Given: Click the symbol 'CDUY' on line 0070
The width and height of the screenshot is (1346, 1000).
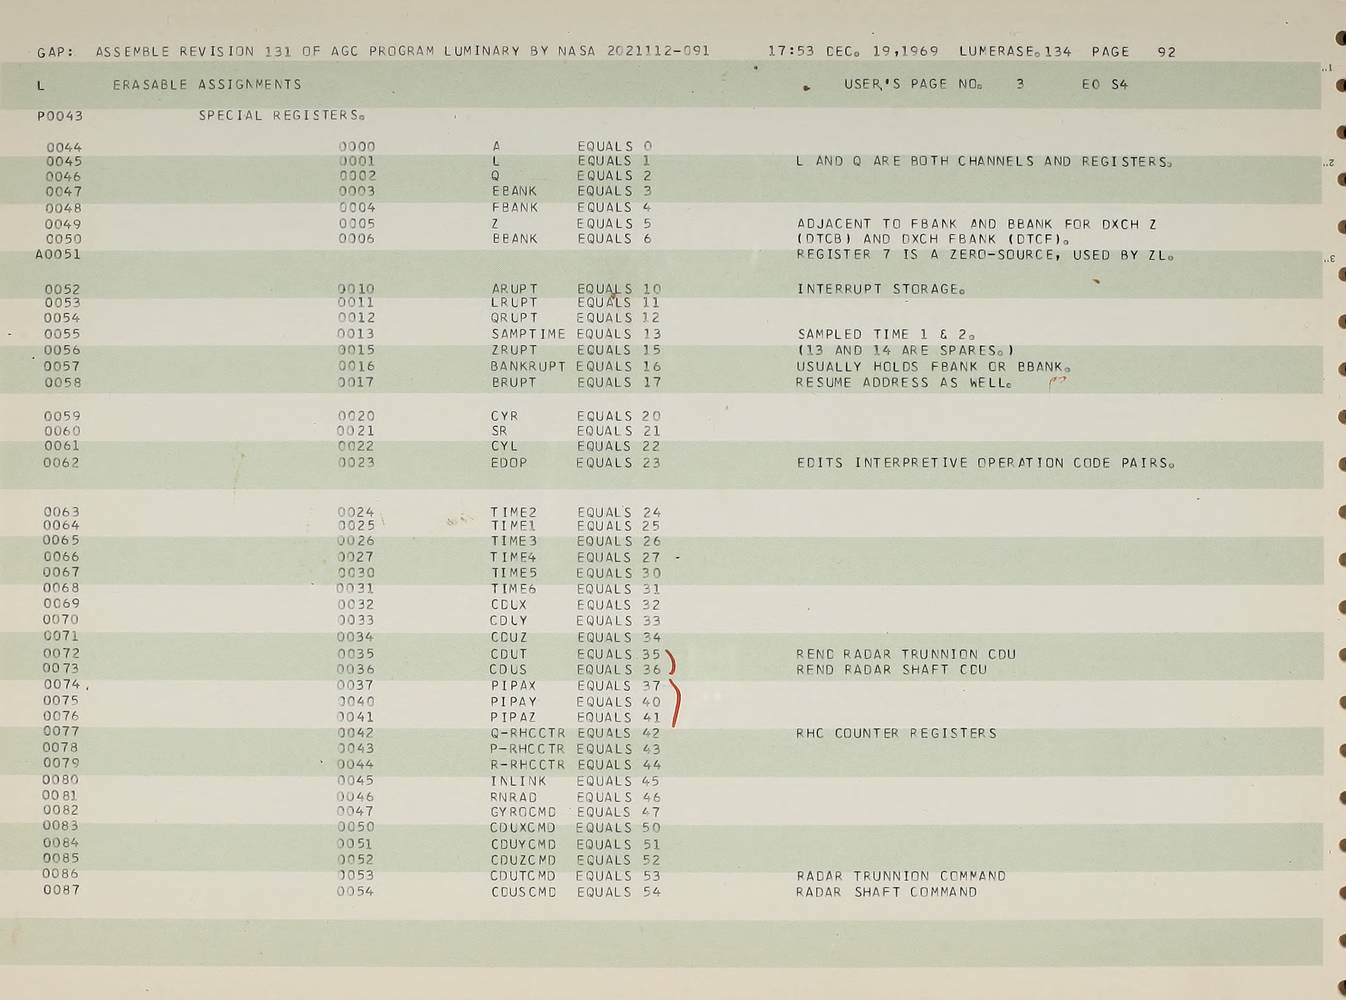Looking at the screenshot, I should tap(509, 621).
